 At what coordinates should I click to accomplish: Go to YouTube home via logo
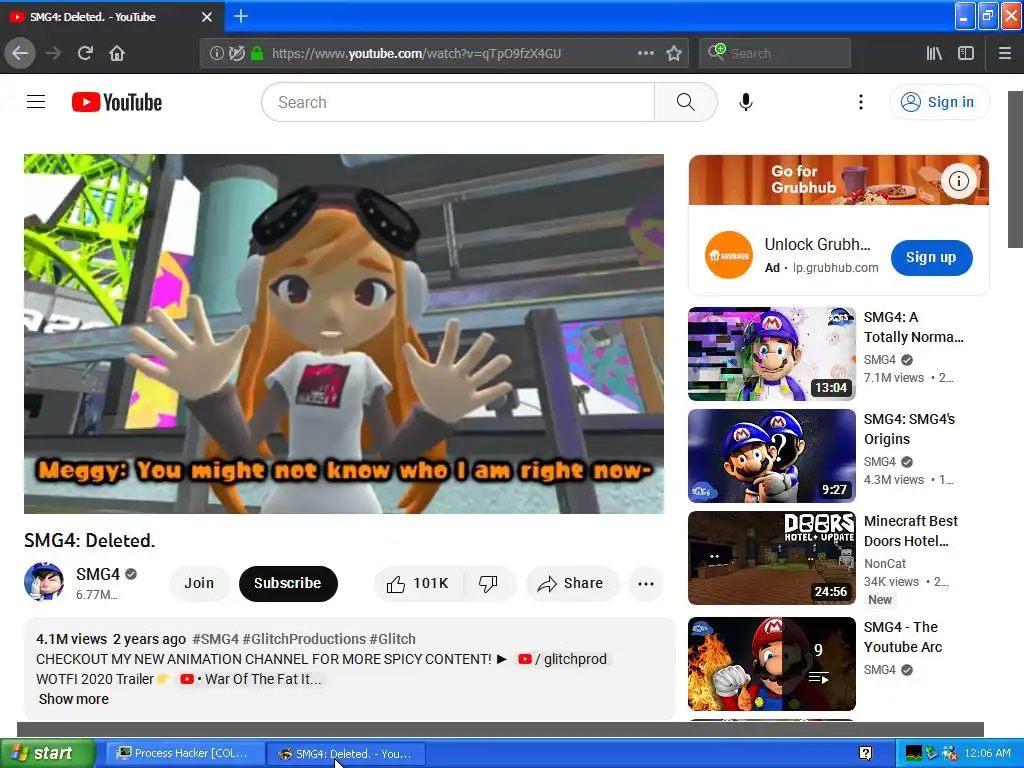117,102
